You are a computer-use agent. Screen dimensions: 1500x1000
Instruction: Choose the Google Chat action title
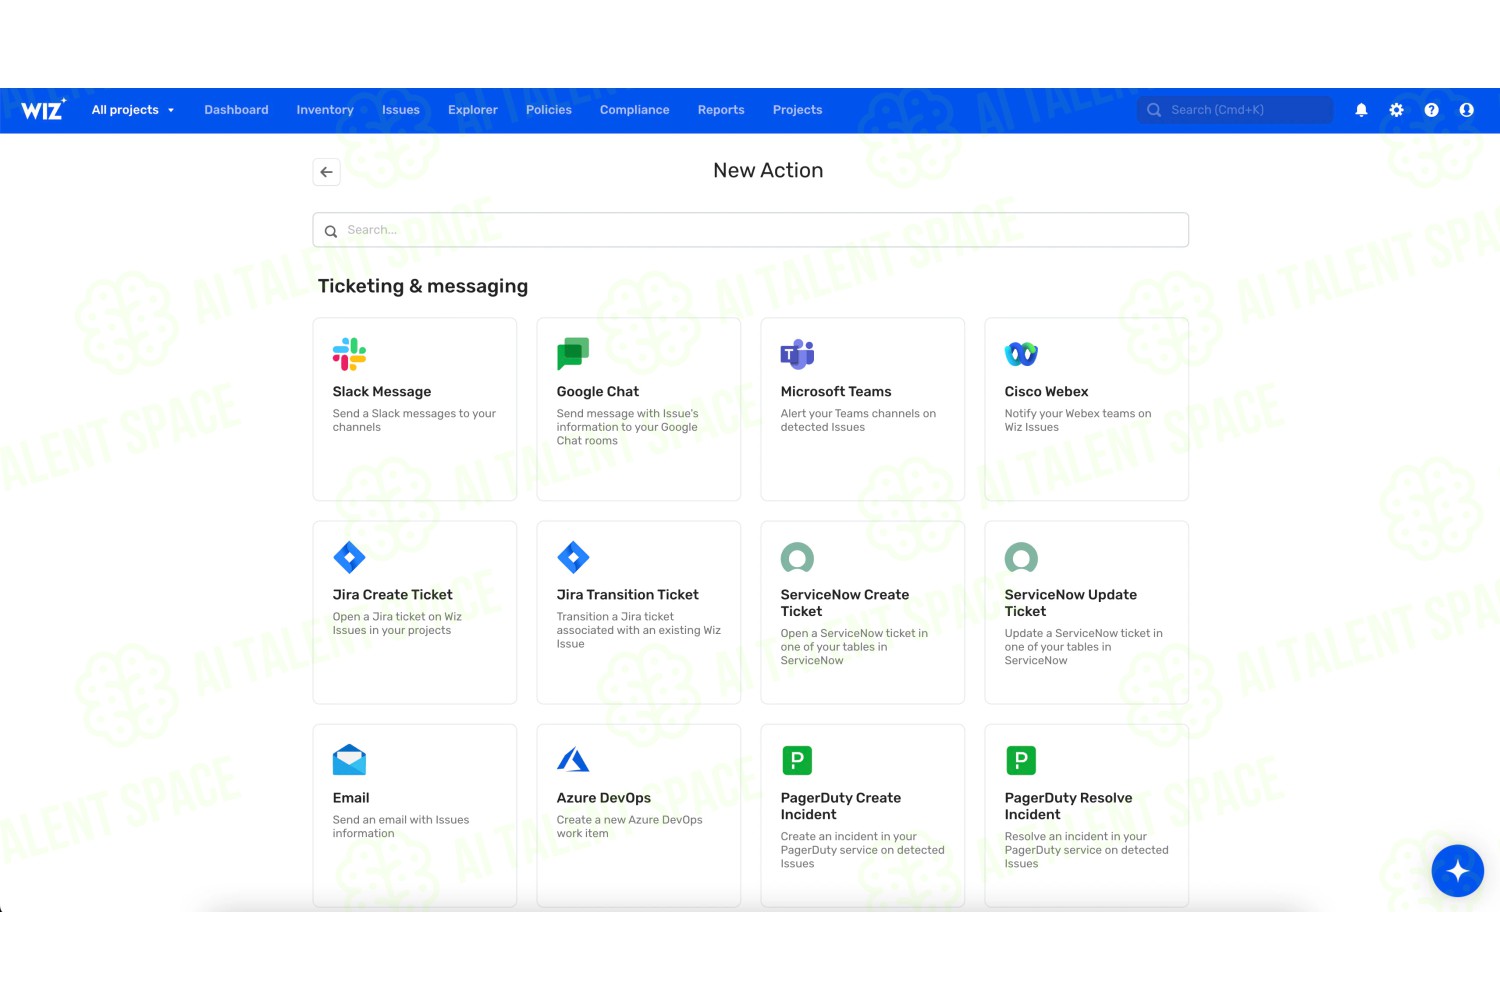coord(598,392)
